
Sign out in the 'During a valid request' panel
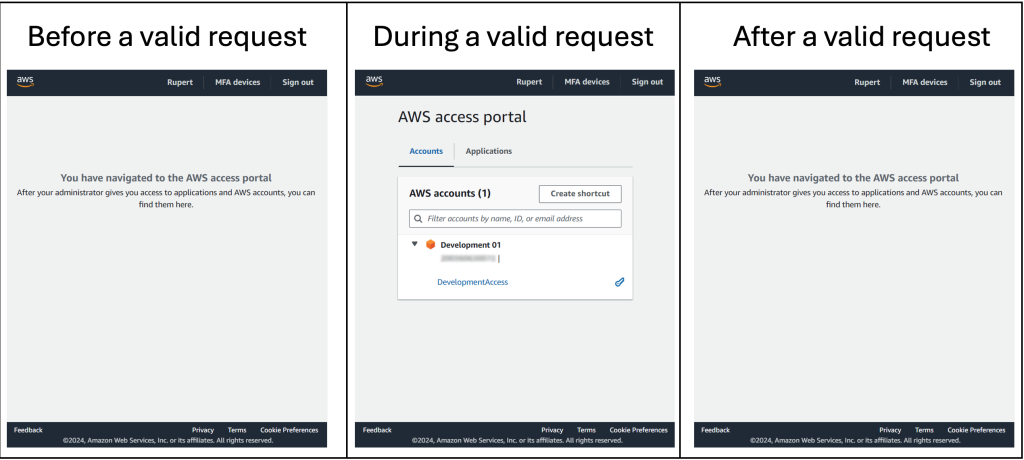pyautogui.click(x=647, y=82)
